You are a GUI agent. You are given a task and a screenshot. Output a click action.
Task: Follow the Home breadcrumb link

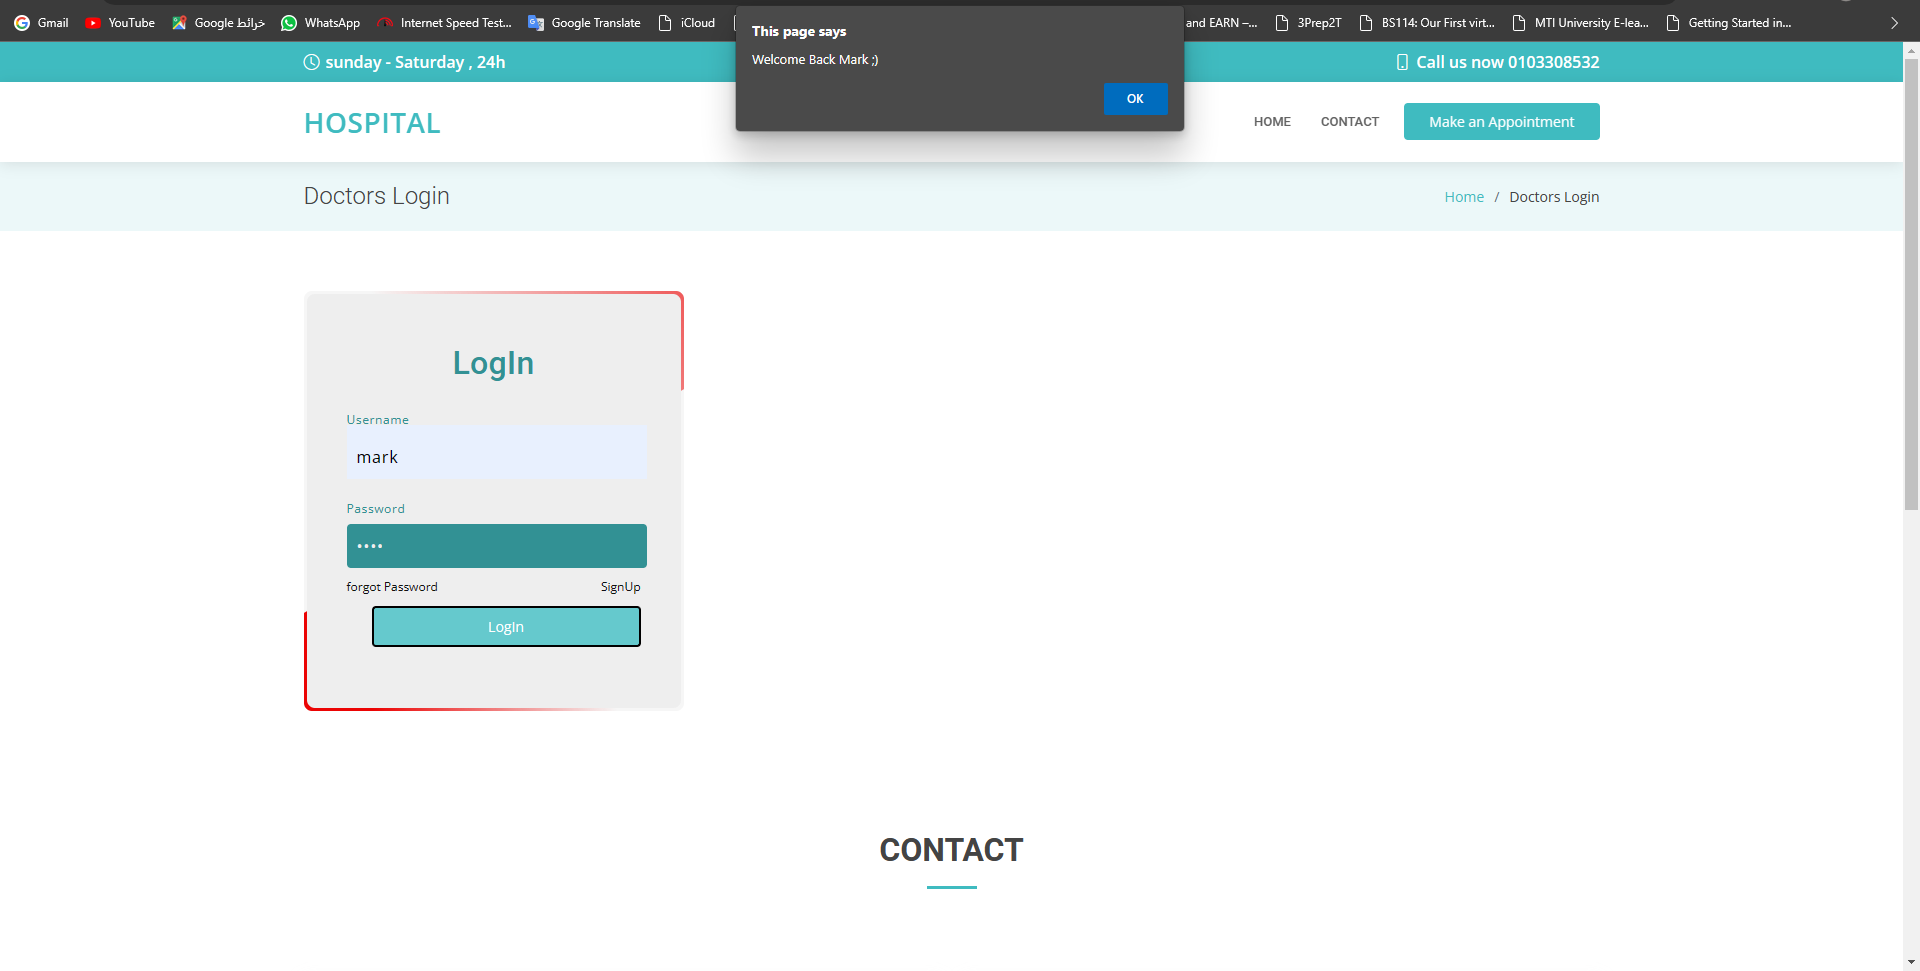tap(1464, 197)
